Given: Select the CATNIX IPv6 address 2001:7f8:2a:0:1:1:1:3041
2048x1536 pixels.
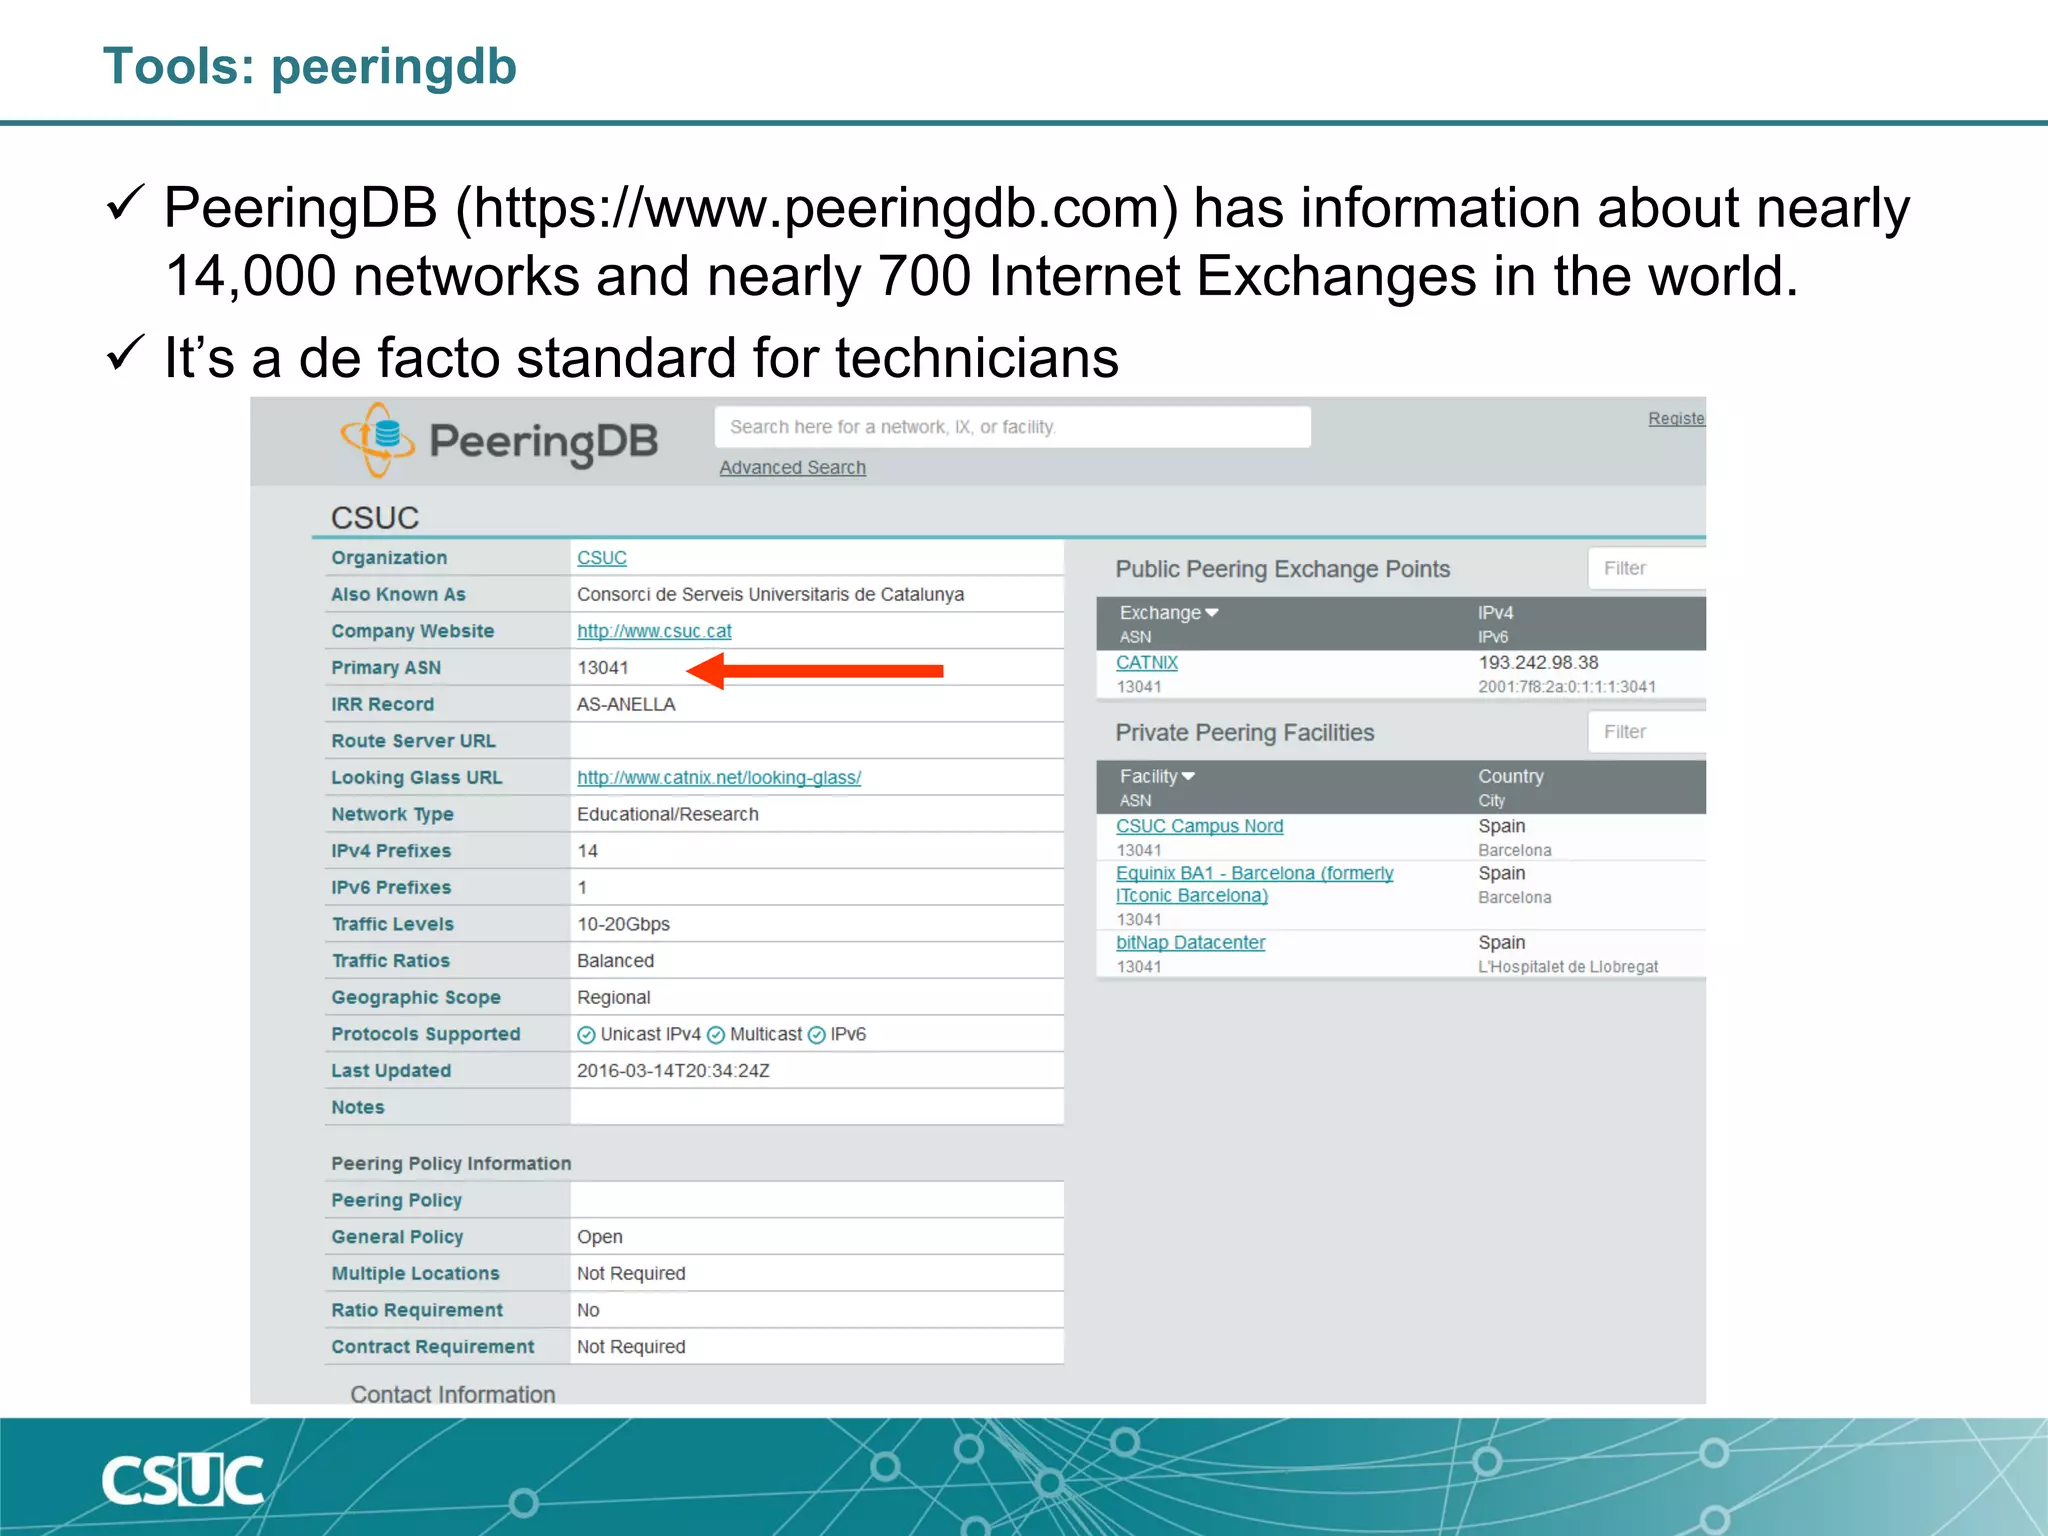Looking at the screenshot, I should click(1567, 687).
